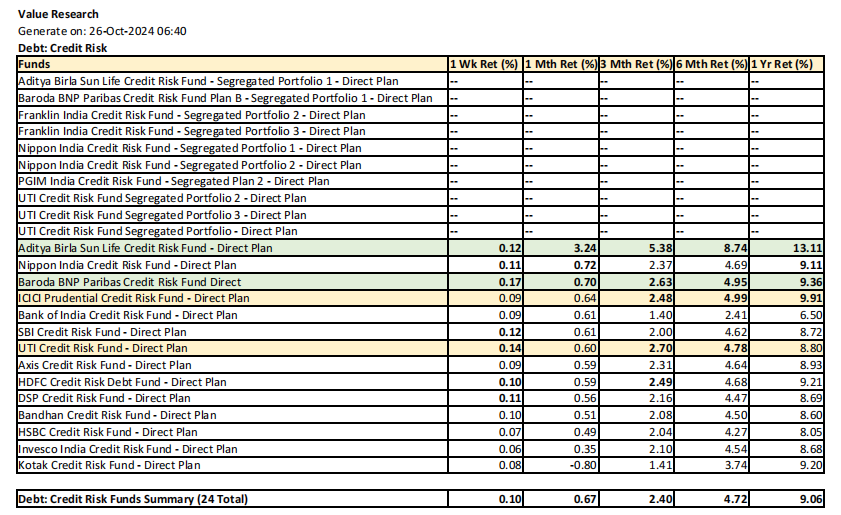Screen dimensions: 841x515
Task: Click 'Bandhan Credit Risk Fund - Direct Plan'
Action: [117, 415]
